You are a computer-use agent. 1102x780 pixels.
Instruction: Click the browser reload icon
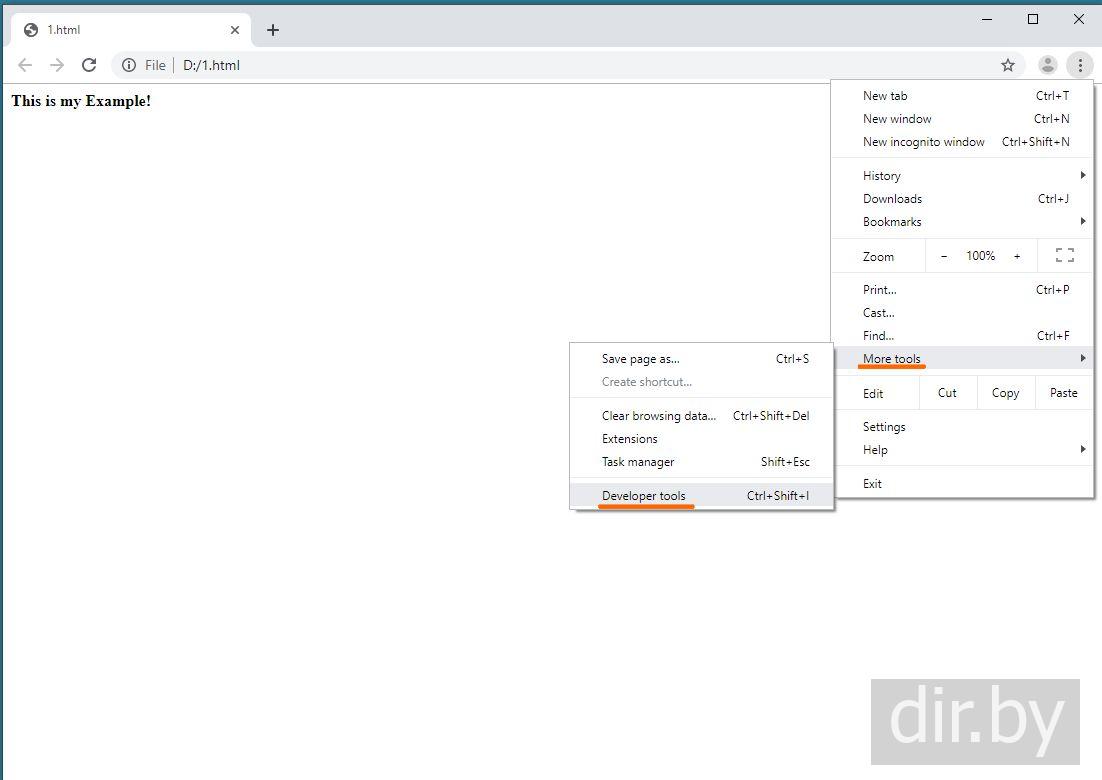coord(89,65)
